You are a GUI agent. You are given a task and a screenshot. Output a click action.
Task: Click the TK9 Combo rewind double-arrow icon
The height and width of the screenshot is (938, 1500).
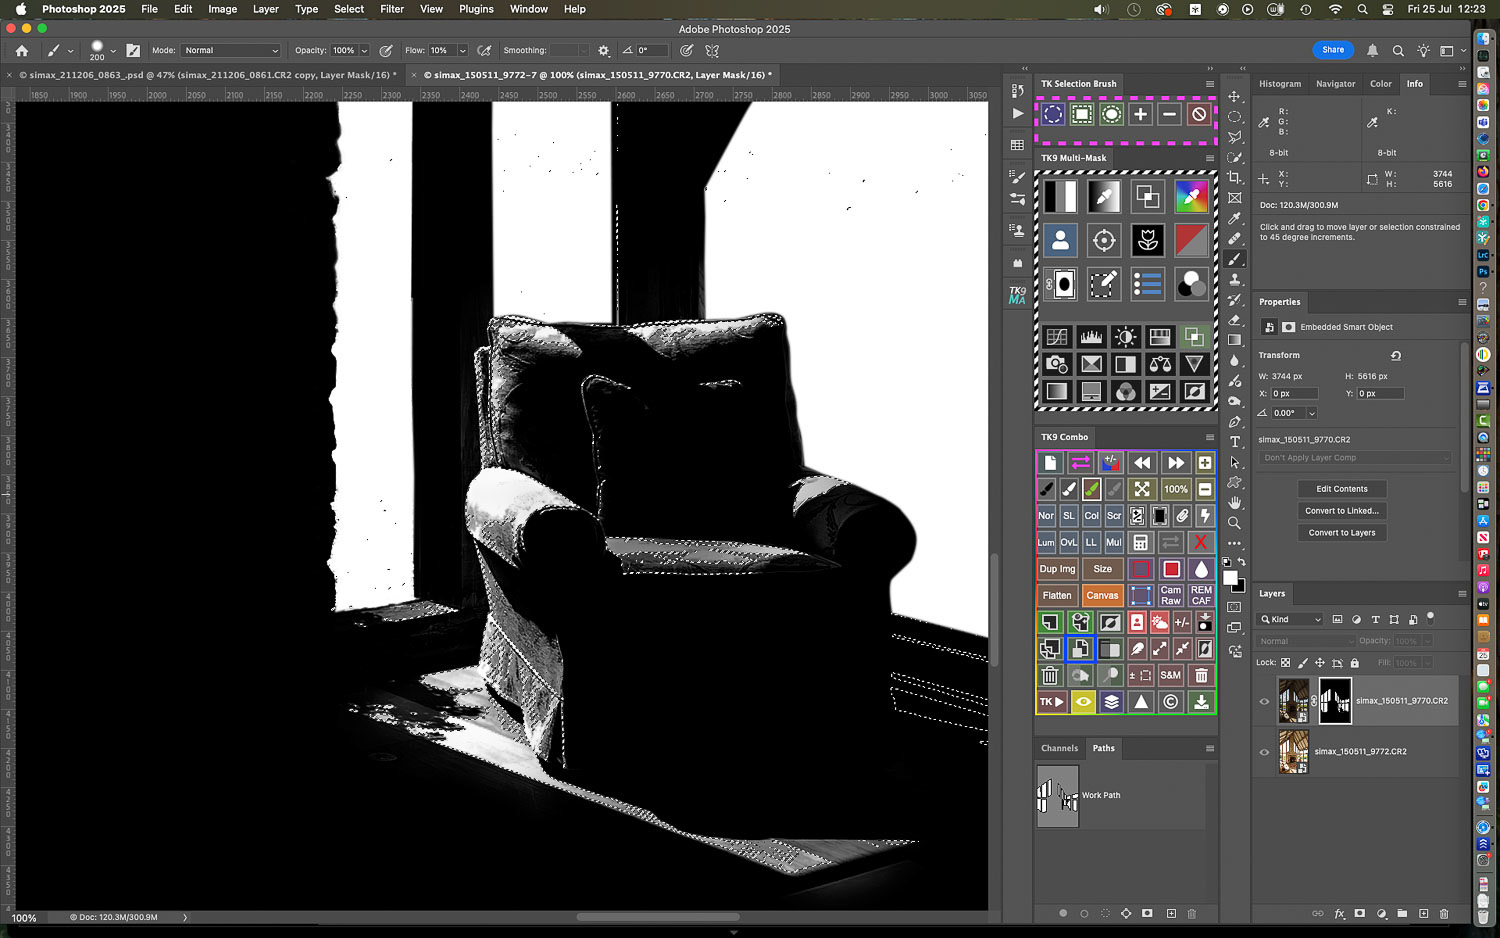tap(1142, 462)
